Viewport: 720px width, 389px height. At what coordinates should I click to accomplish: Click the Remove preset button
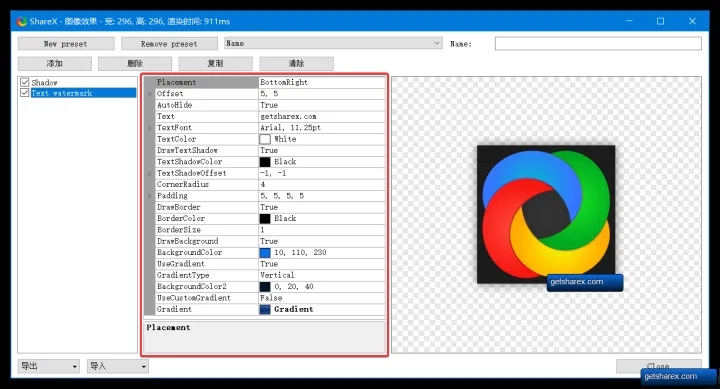click(169, 44)
